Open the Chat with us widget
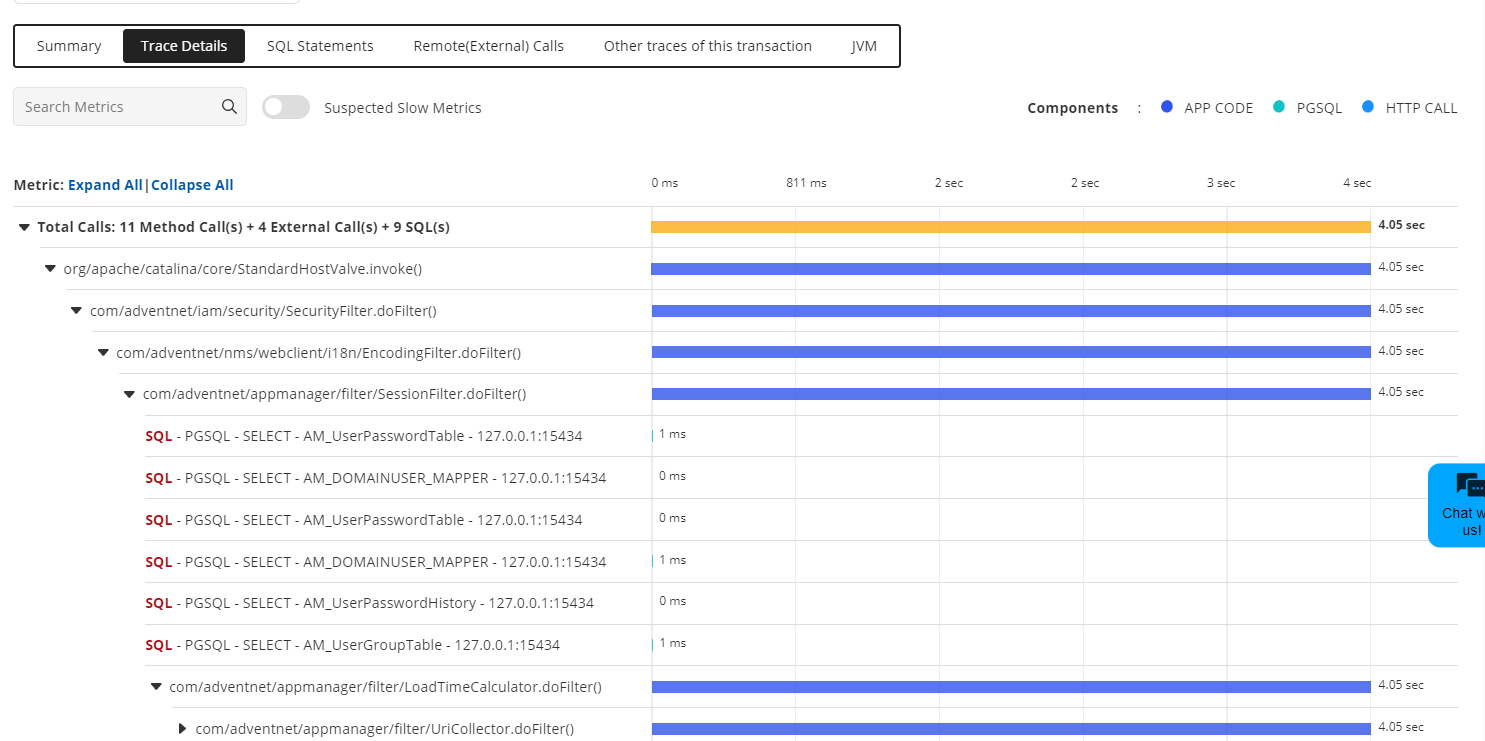 [1462, 505]
